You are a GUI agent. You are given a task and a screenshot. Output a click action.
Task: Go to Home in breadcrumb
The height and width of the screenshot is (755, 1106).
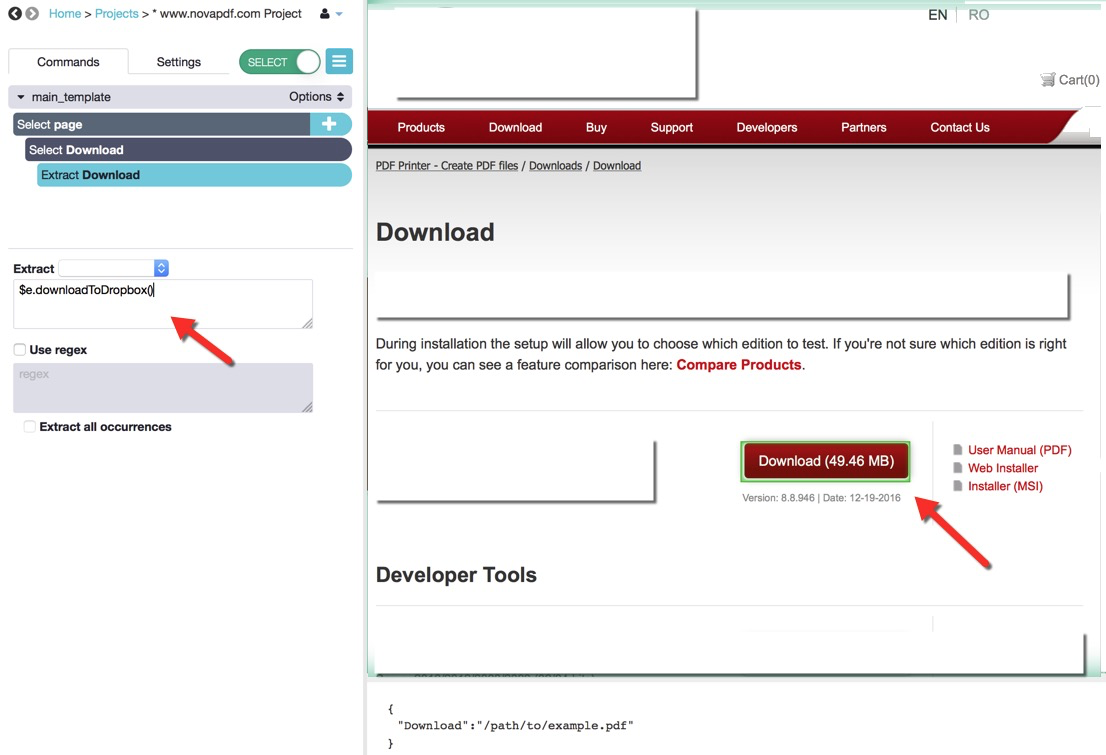coord(65,13)
